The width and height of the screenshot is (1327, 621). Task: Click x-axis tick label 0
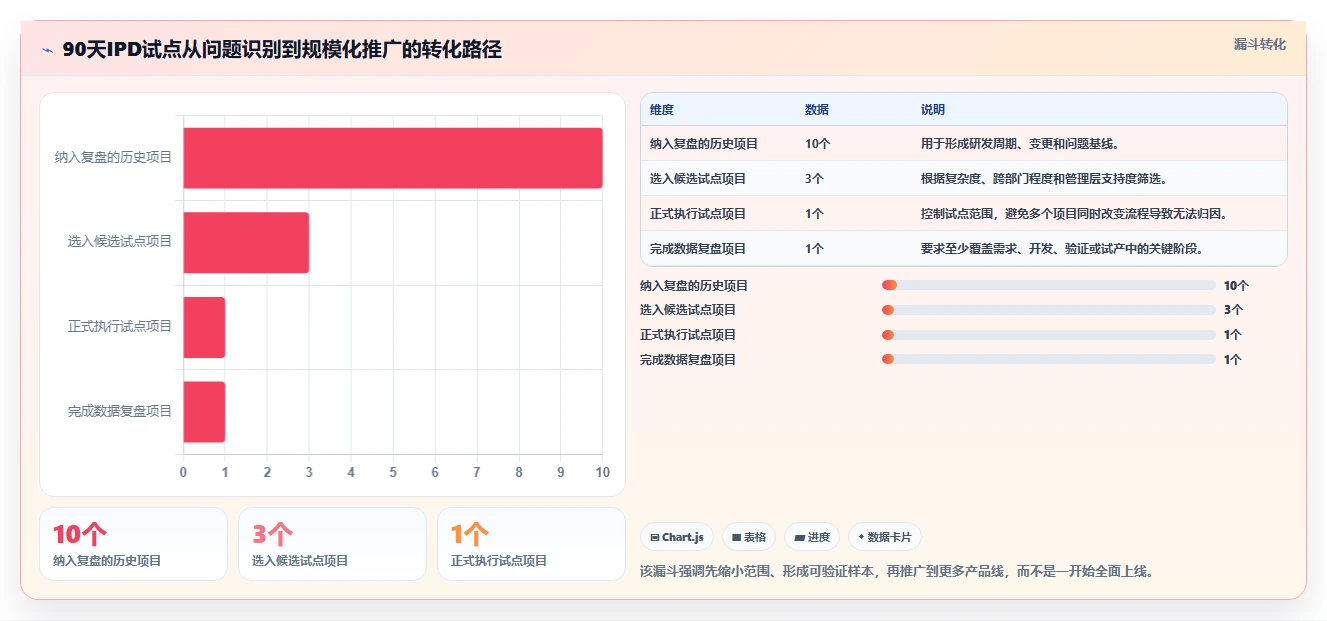(x=183, y=472)
